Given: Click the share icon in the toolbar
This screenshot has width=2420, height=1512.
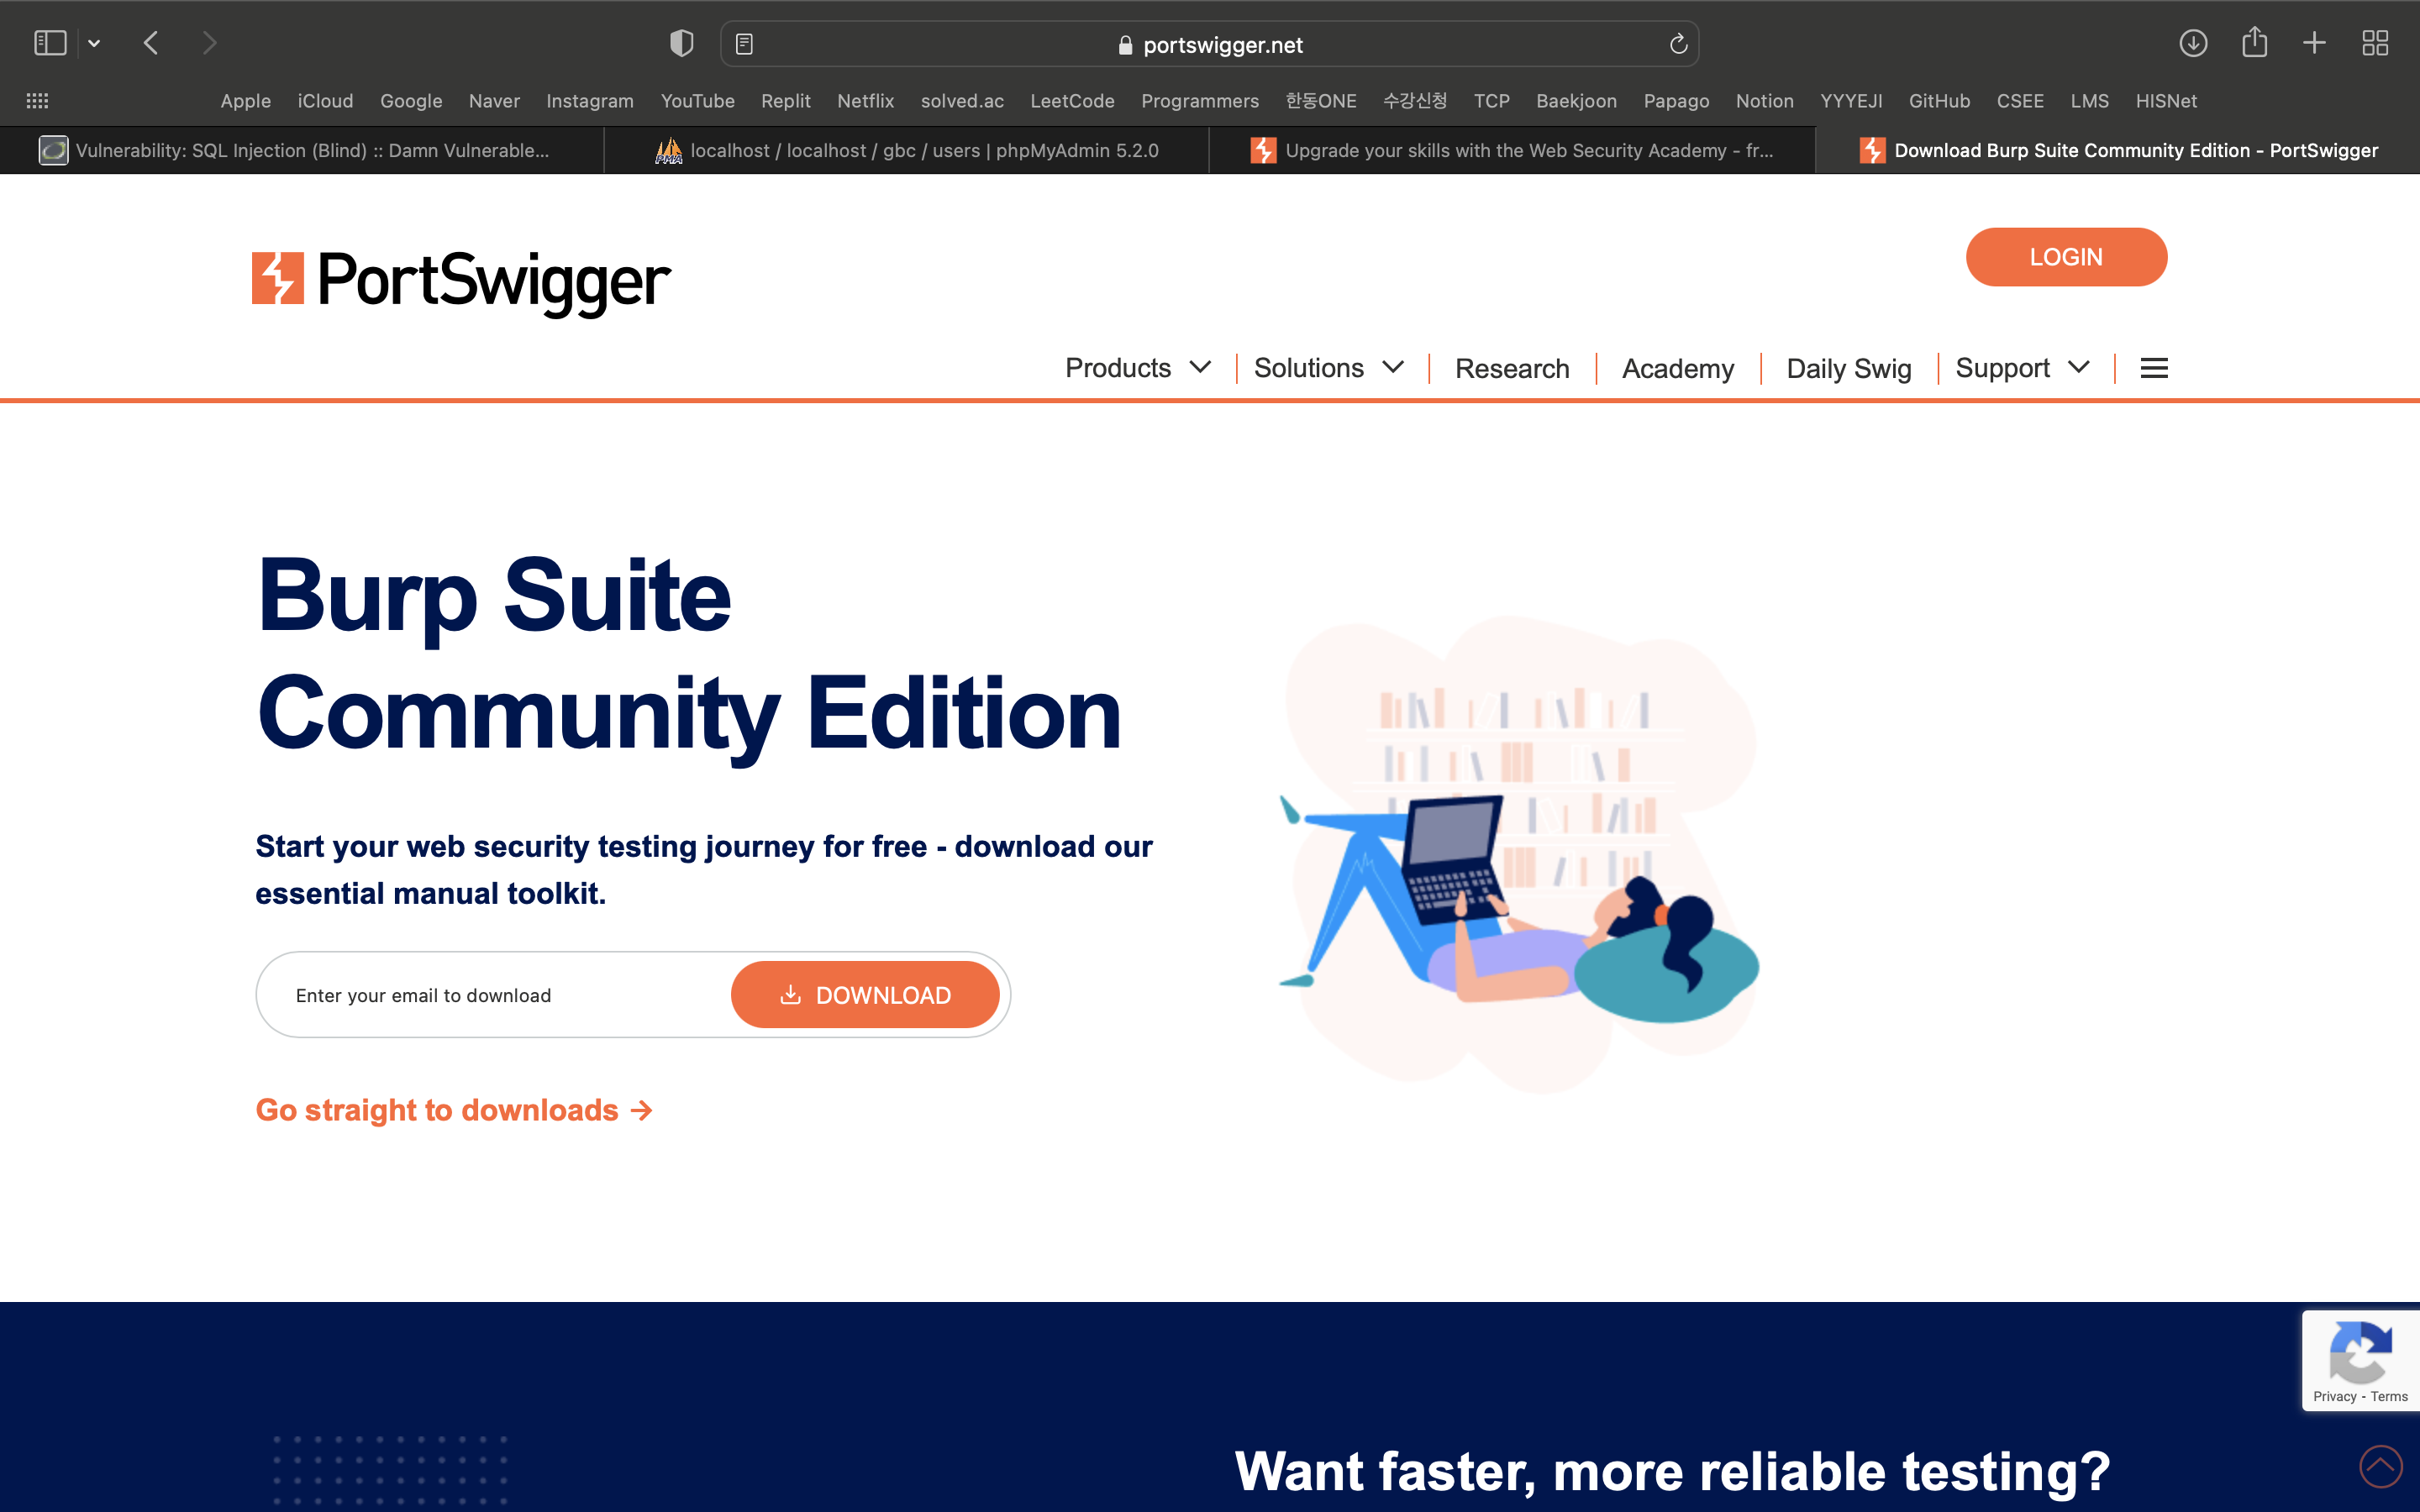Looking at the screenshot, I should (x=2254, y=43).
